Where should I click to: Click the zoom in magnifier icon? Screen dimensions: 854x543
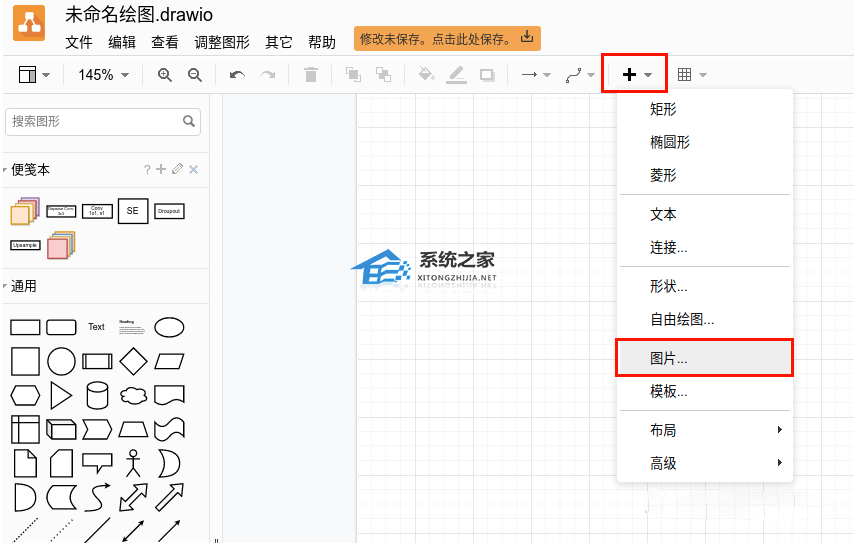(164, 75)
